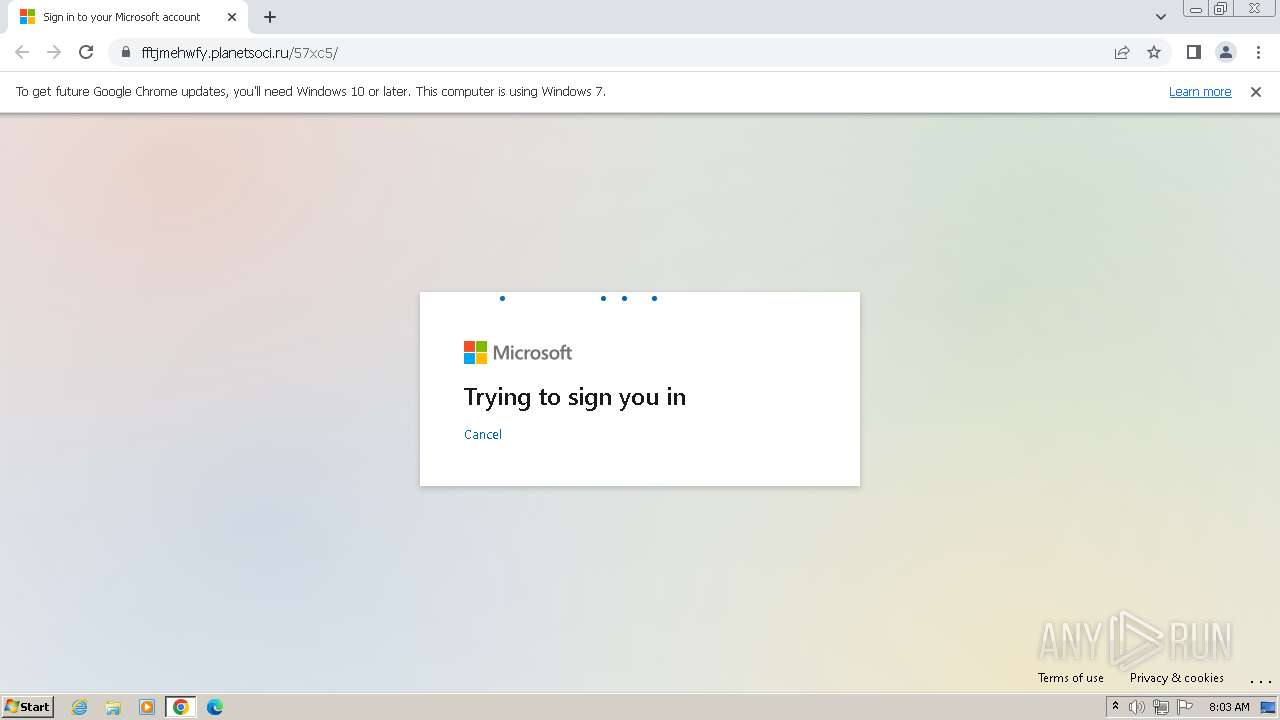This screenshot has width=1280, height=720.
Task: Open File Explorer from taskbar
Action: tap(113, 707)
